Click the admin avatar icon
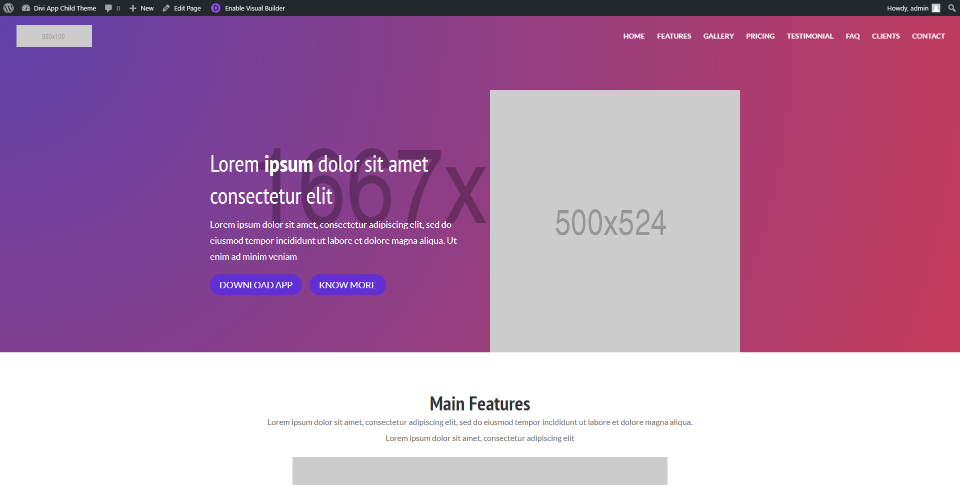Viewport: 960px width, 485px height. pos(936,8)
